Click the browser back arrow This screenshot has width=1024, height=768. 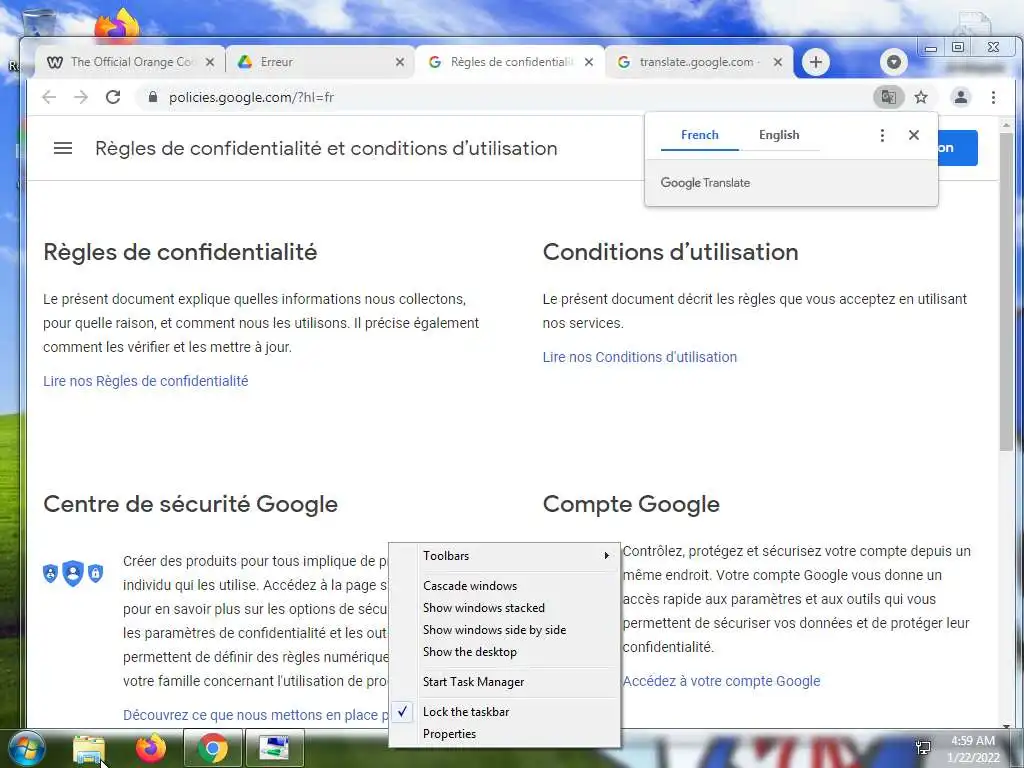coord(49,97)
